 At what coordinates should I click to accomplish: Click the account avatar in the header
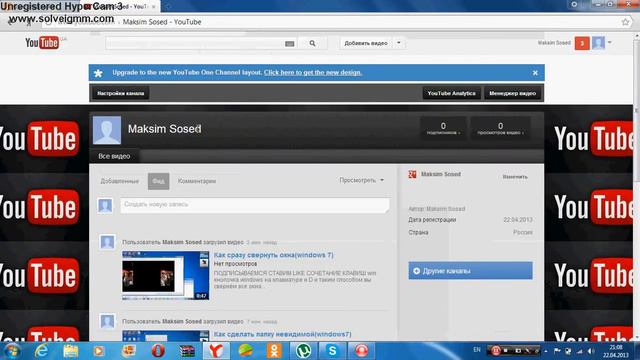(598, 43)
